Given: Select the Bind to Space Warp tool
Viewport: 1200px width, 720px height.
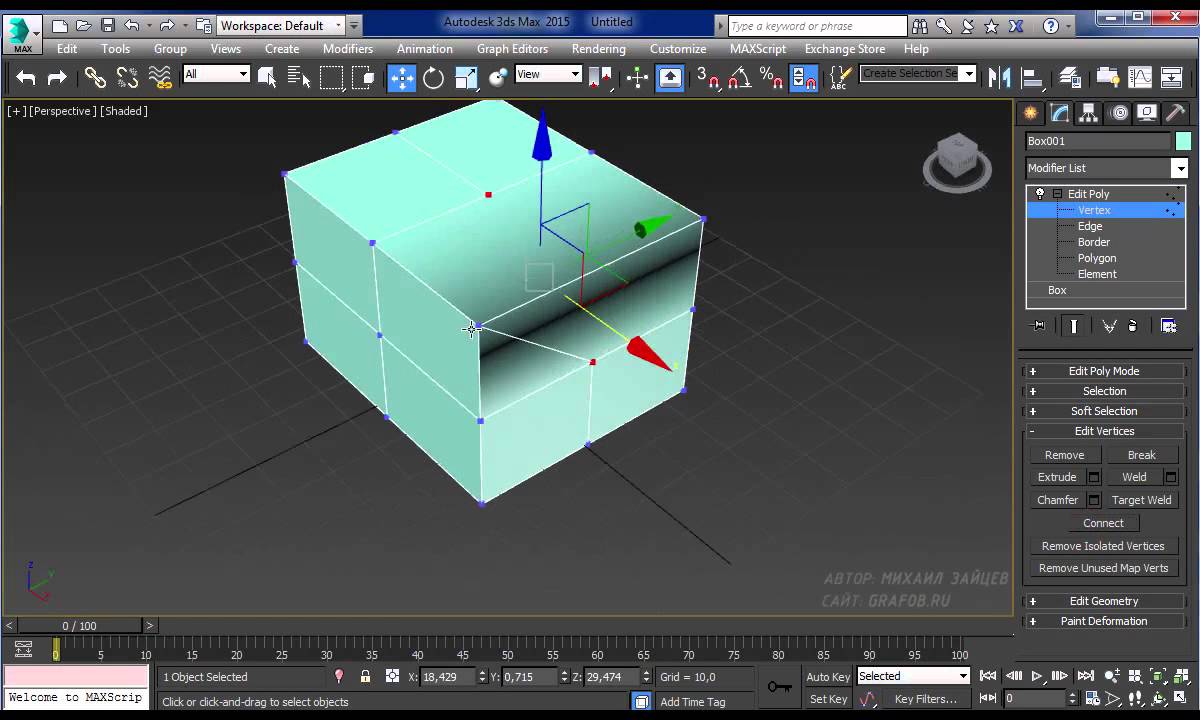Looking at the screenshot, I should coord(160,77).
